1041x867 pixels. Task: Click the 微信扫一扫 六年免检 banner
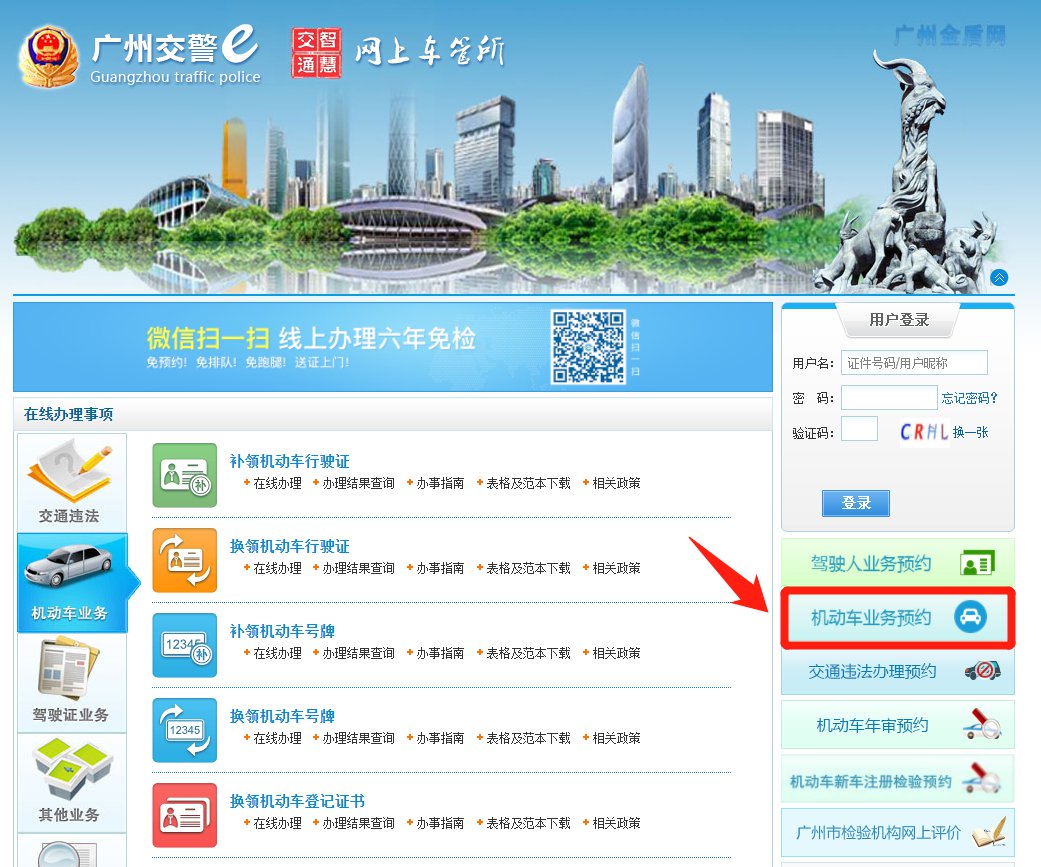(393, 347)
